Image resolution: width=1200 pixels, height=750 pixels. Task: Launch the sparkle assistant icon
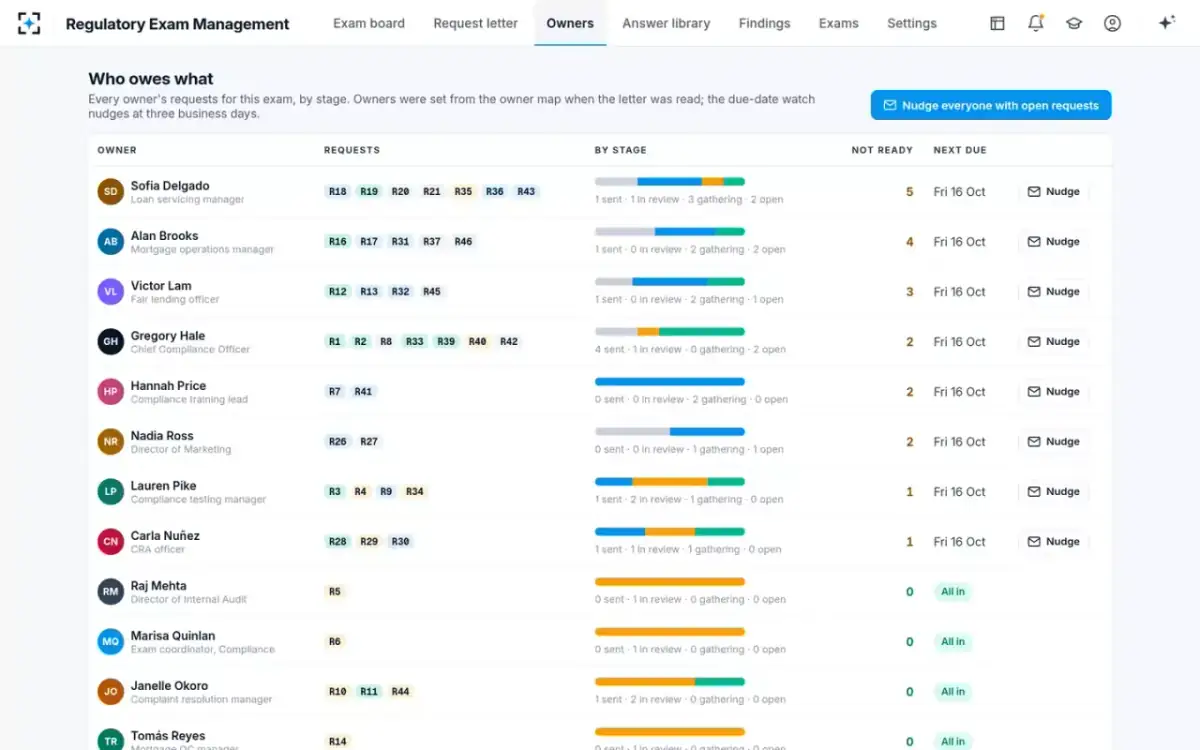pos(1166,23)
